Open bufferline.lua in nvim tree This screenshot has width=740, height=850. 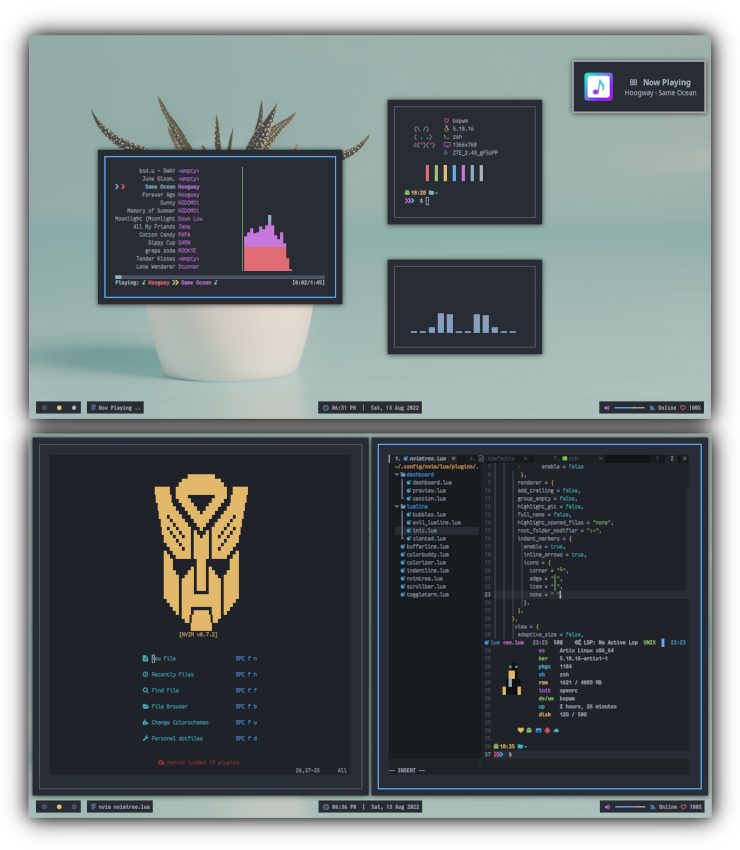pyautogui.click(x=427, y=546)
